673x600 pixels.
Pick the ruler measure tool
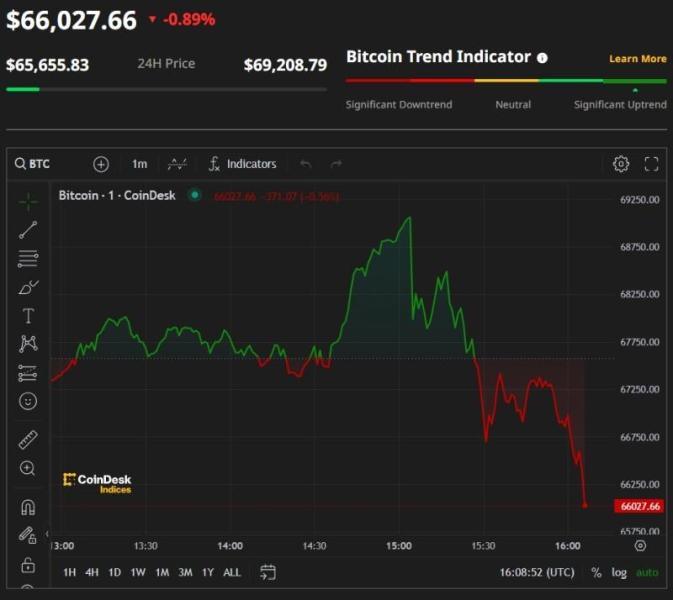pyautogui.click(x=28, y=439)
